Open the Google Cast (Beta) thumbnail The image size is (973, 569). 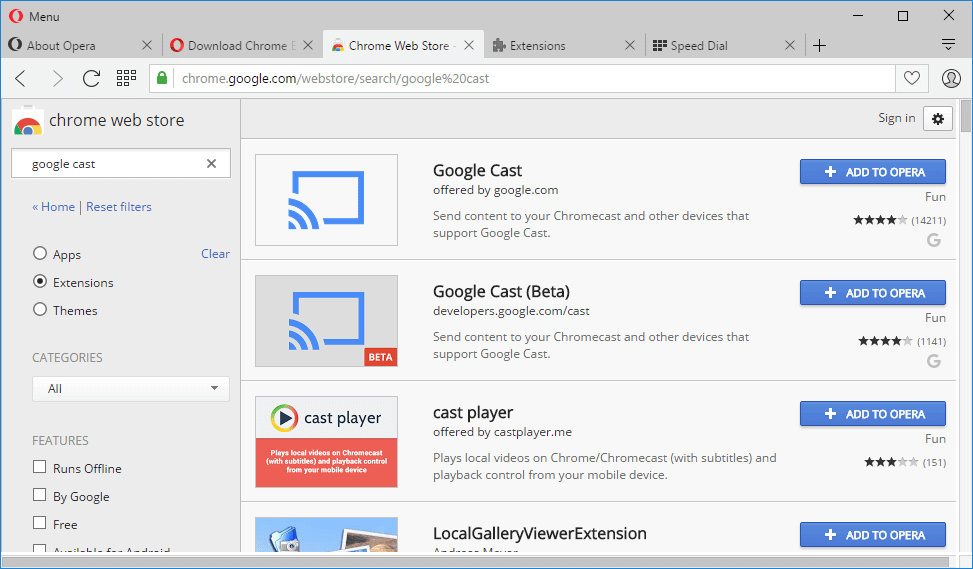pos(326,321)
